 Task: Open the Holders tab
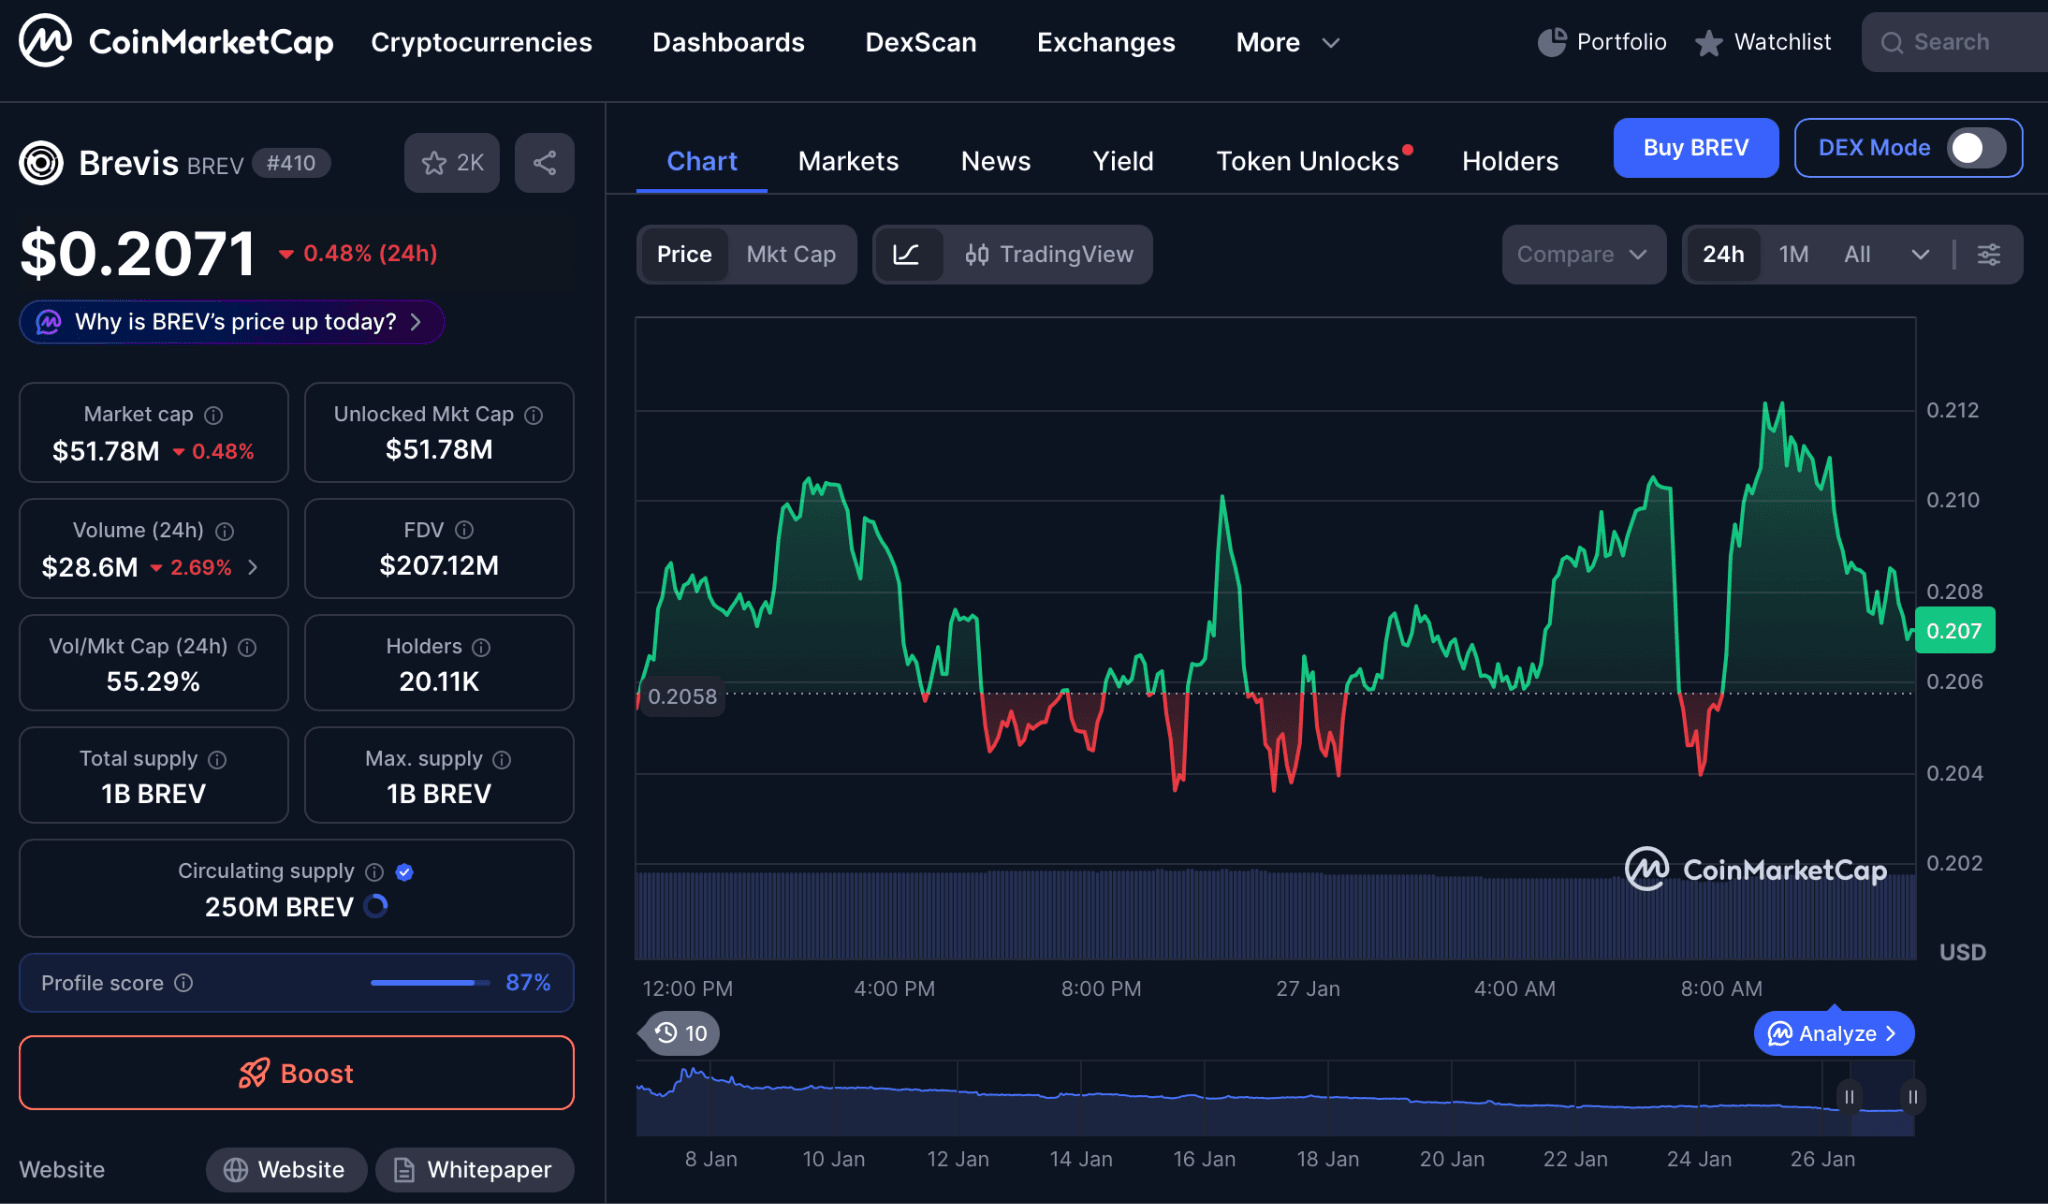coord(1510,161)
